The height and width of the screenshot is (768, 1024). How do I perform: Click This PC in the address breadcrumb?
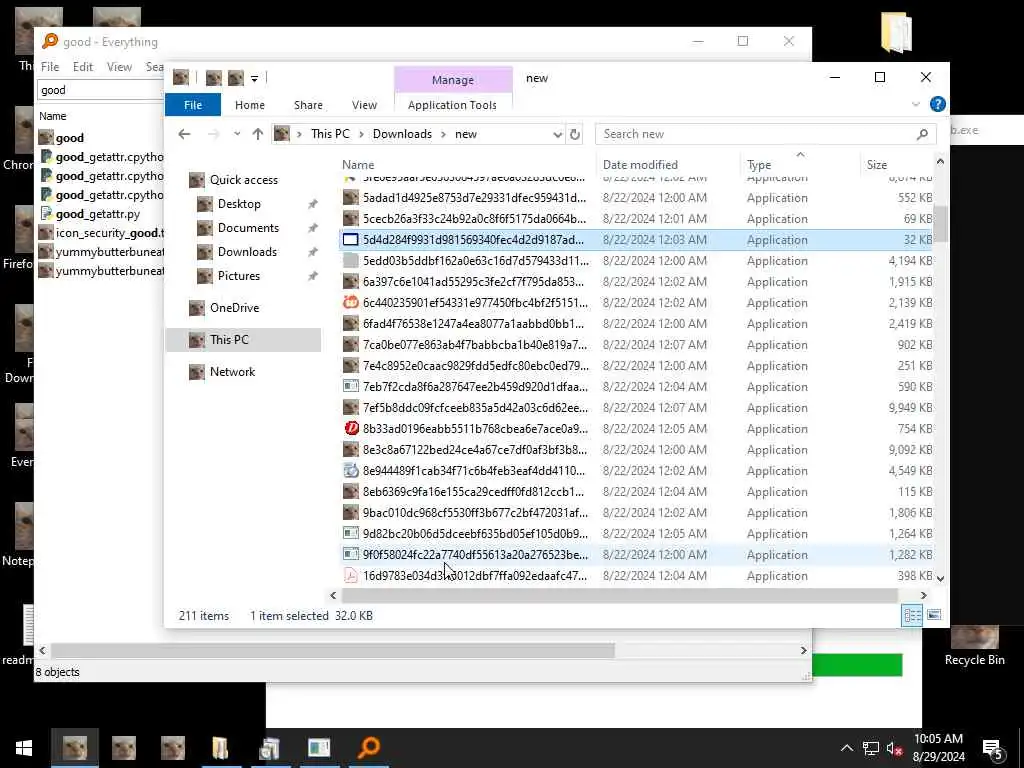click(x=330, y=134)
